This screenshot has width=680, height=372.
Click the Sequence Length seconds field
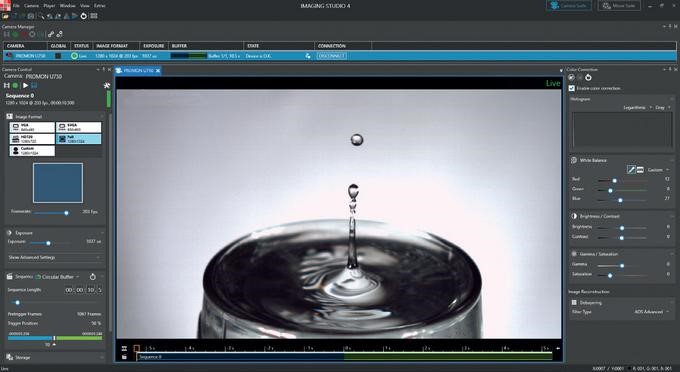pos(91,290)
